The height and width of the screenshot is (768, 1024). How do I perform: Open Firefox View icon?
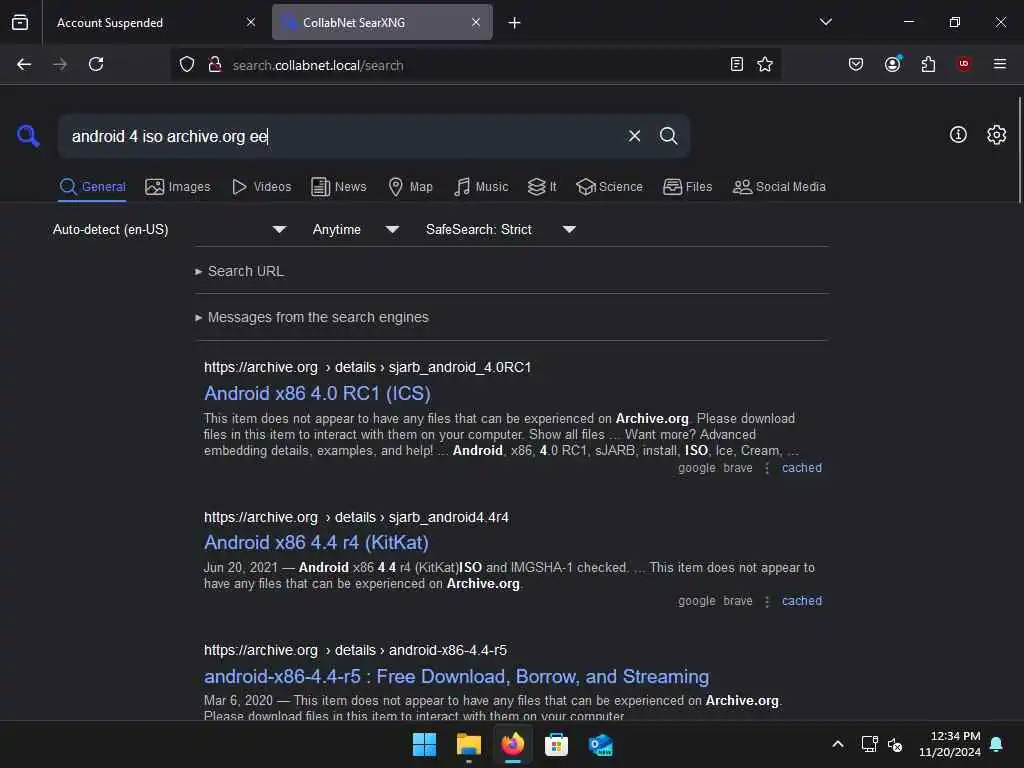[x=20, y=22]
